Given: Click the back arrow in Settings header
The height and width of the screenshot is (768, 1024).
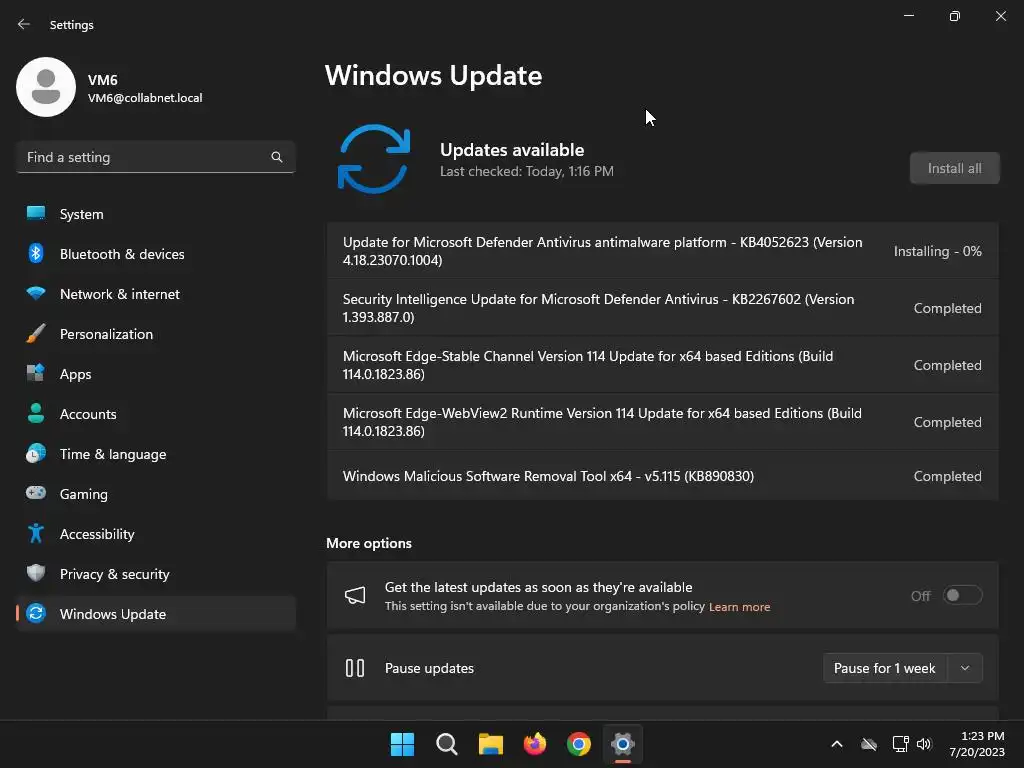Looking at the screenshot, I should (x=24, y=24).
